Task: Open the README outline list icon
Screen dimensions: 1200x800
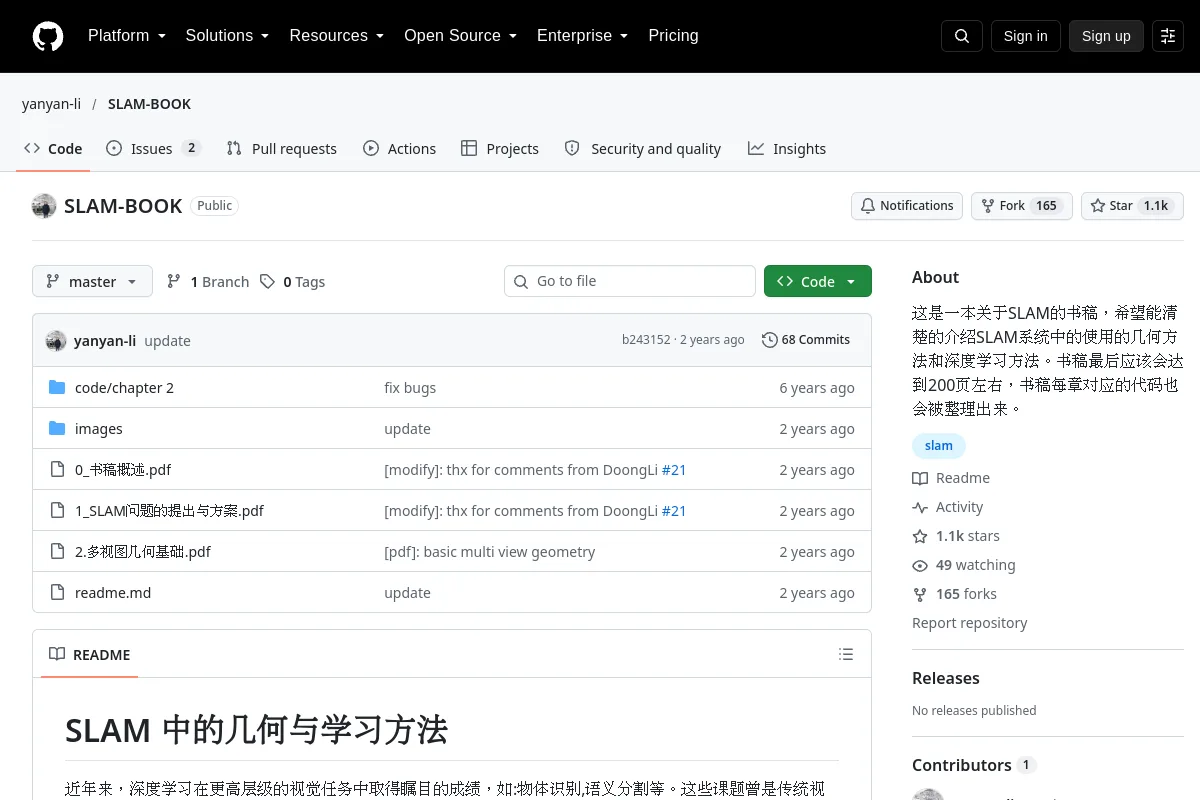Action: pos(846,654)
